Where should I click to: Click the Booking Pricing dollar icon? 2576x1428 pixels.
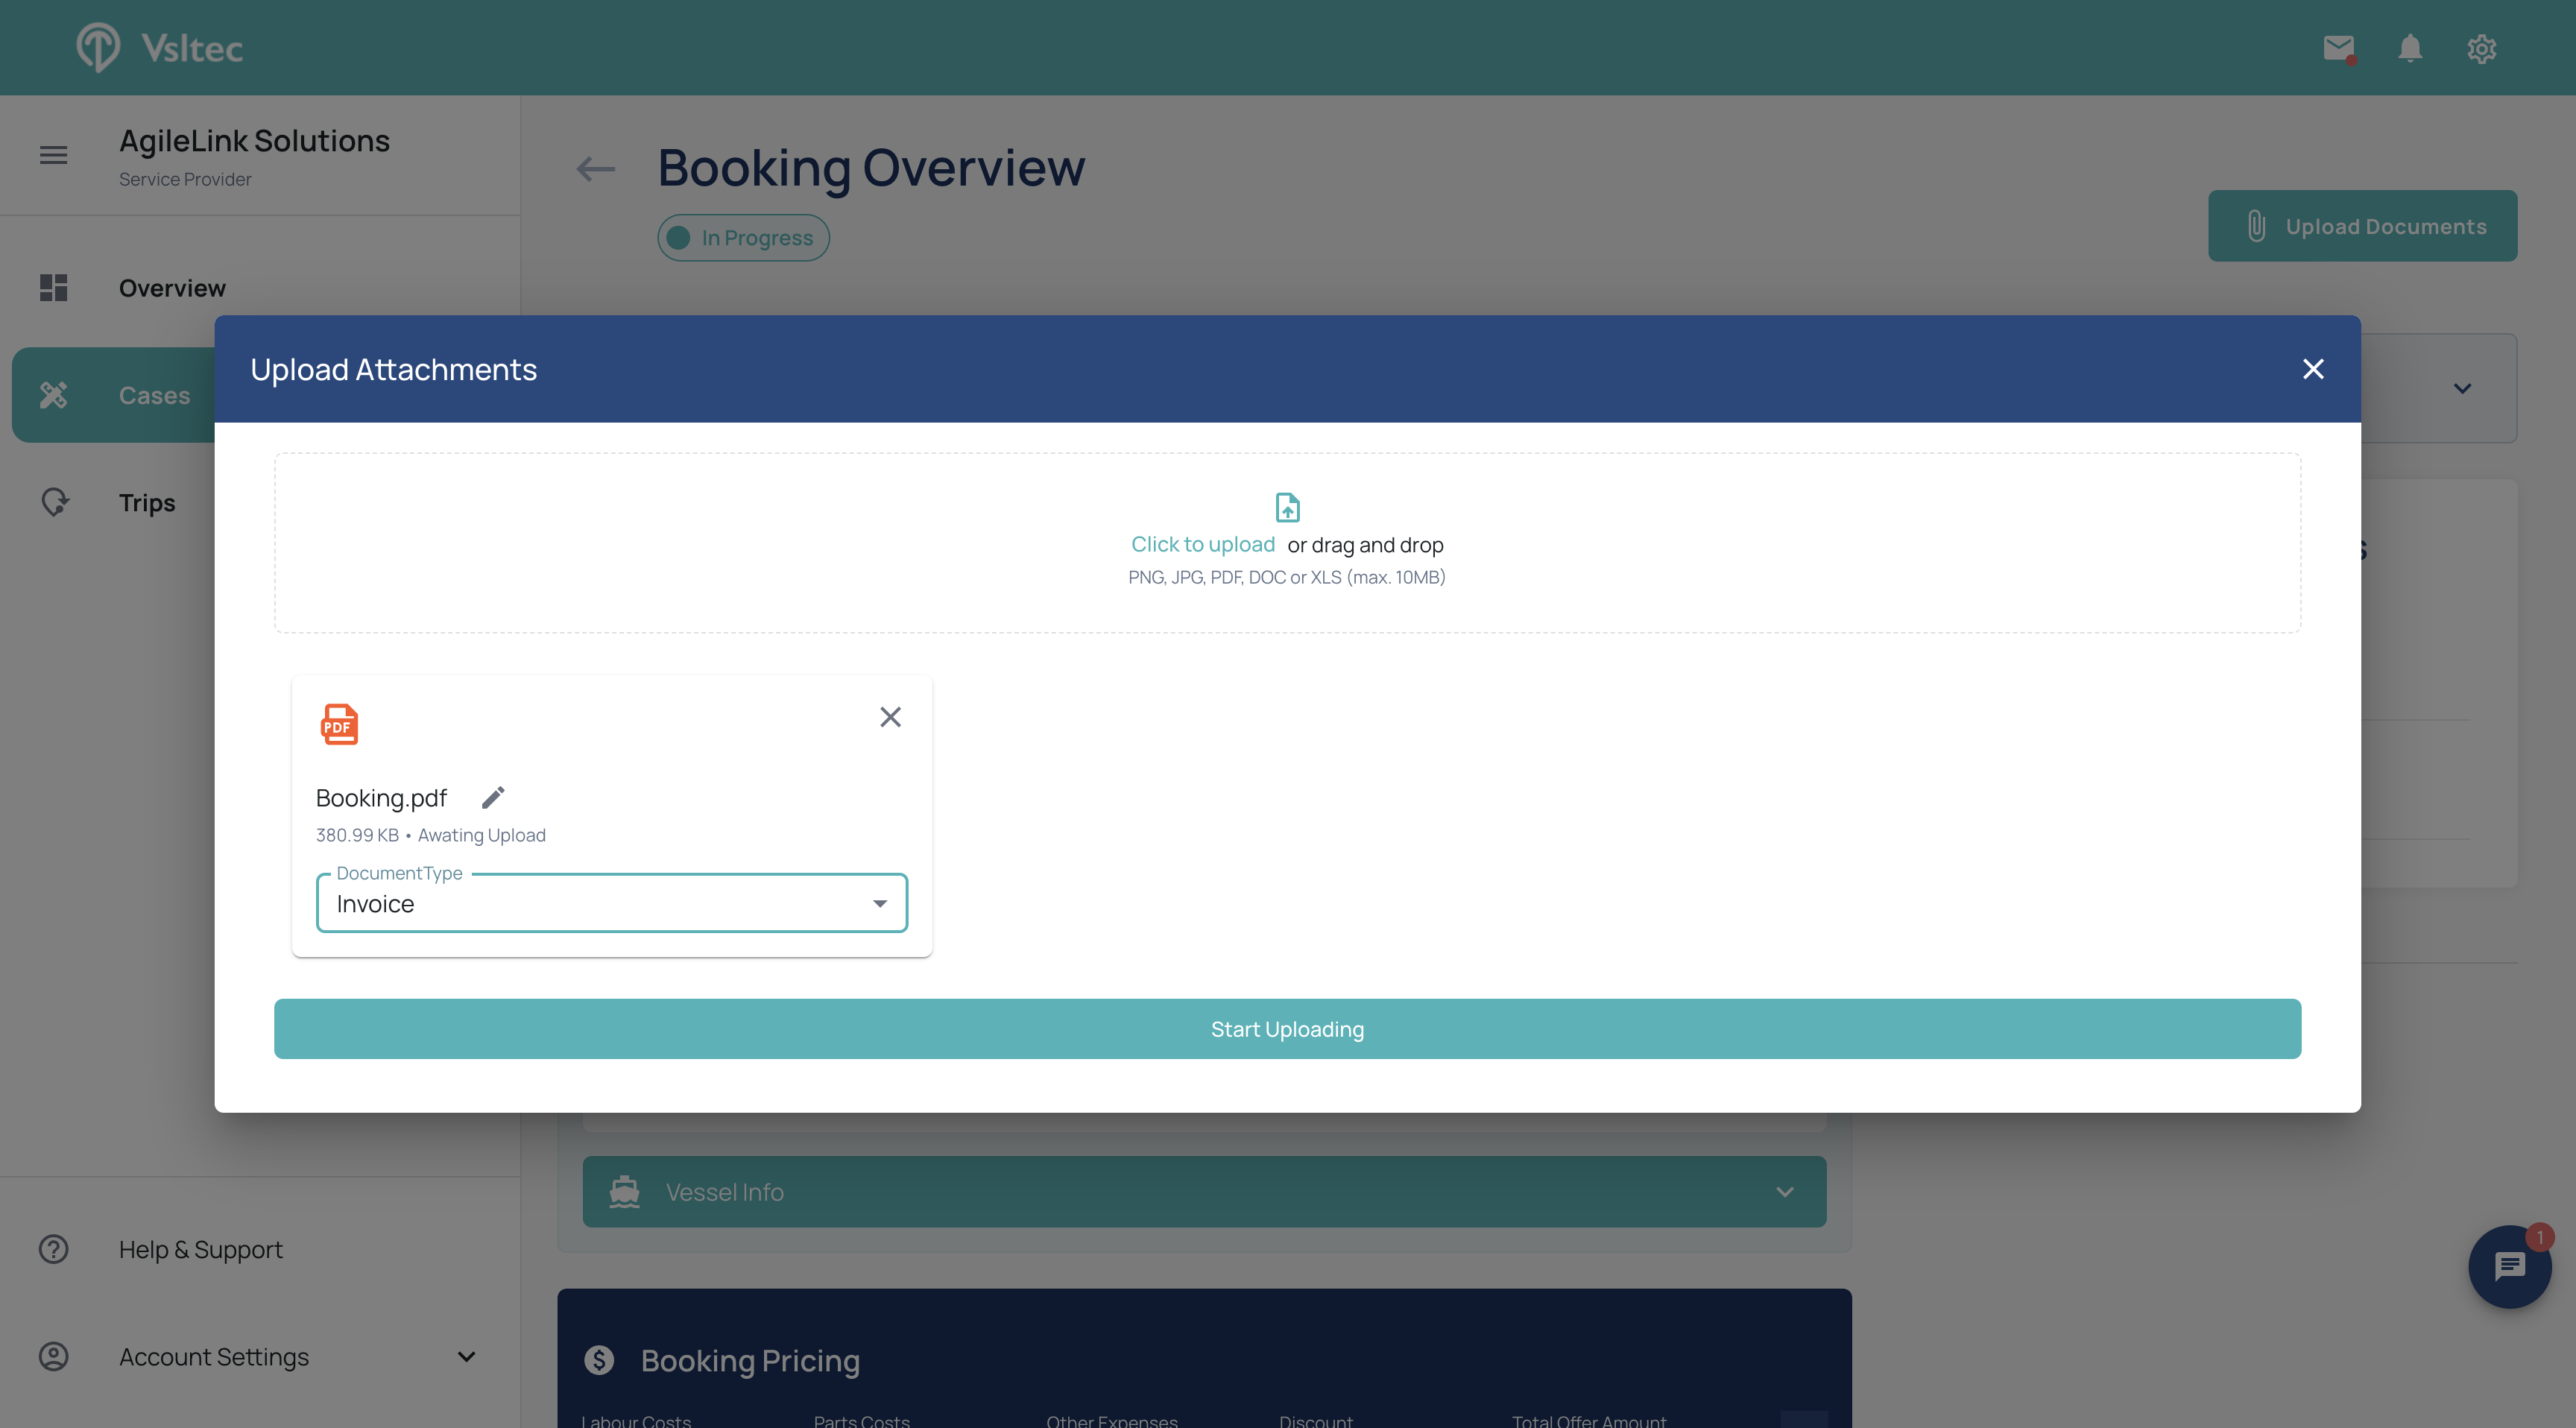[599, 1360]
